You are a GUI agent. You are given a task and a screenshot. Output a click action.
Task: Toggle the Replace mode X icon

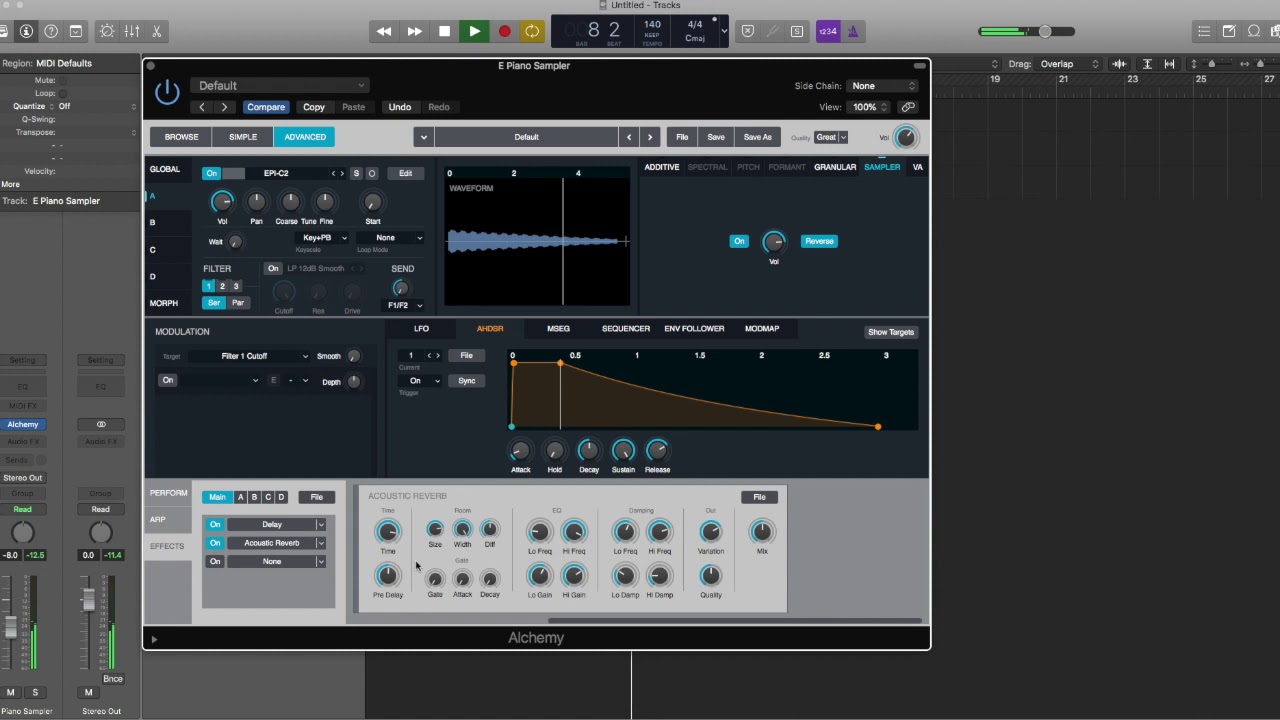748,31
